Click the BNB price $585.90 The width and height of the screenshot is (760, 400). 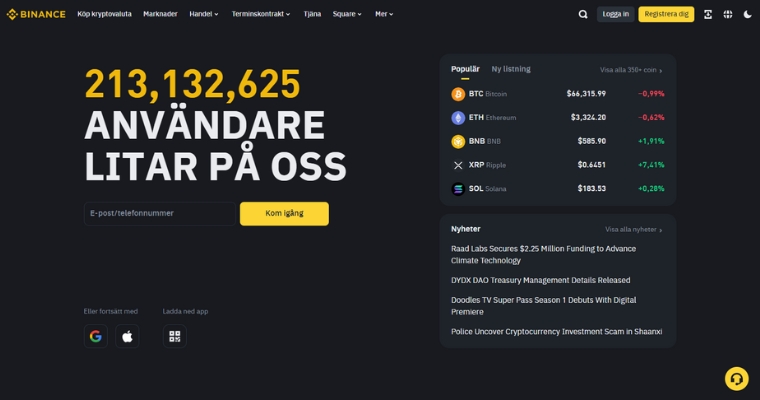591,141
